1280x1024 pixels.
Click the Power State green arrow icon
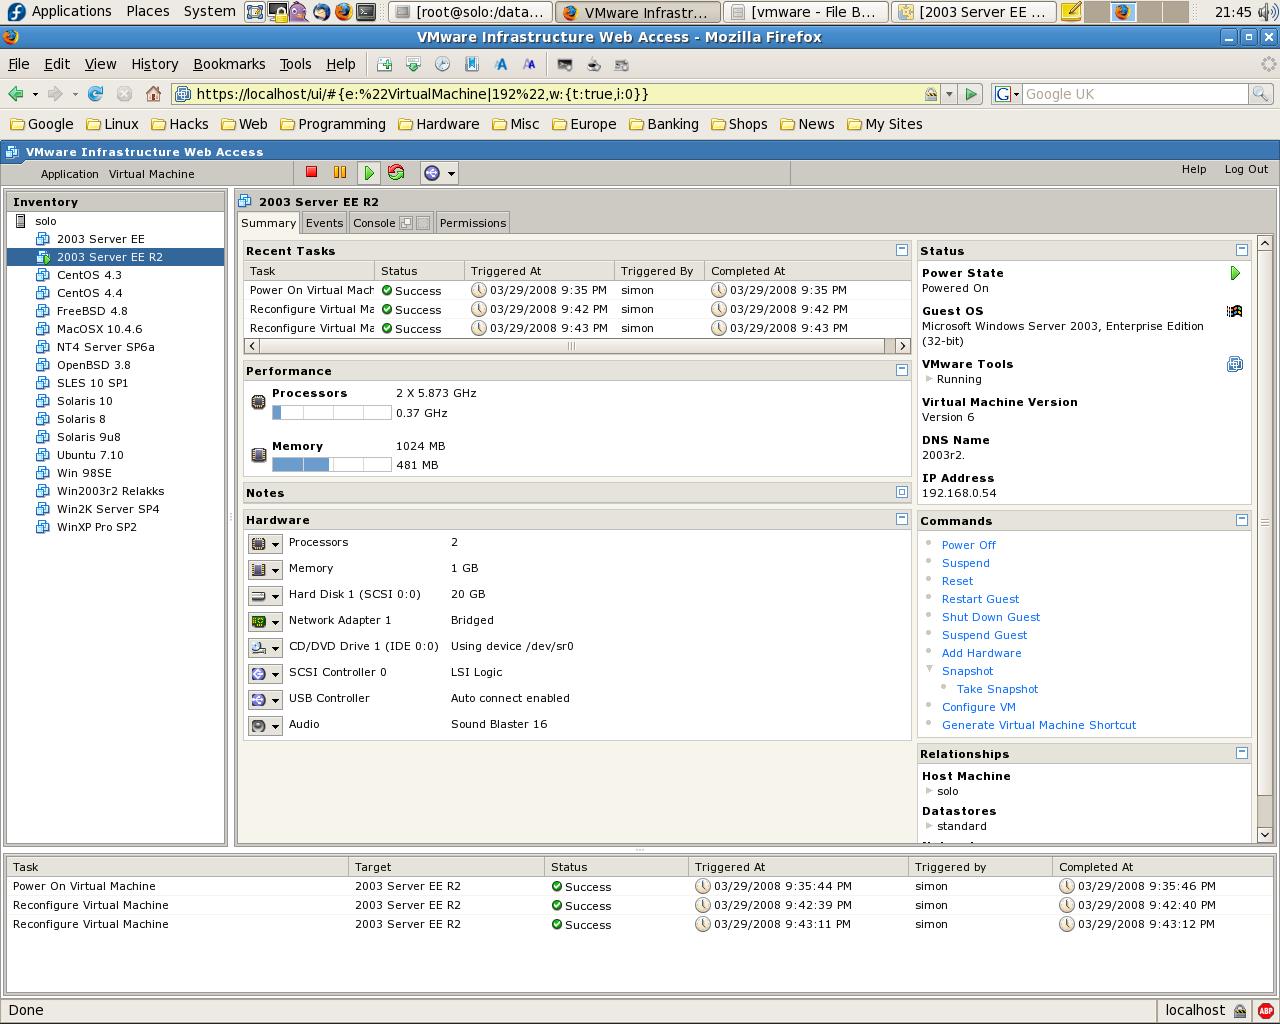(1235, 273)
